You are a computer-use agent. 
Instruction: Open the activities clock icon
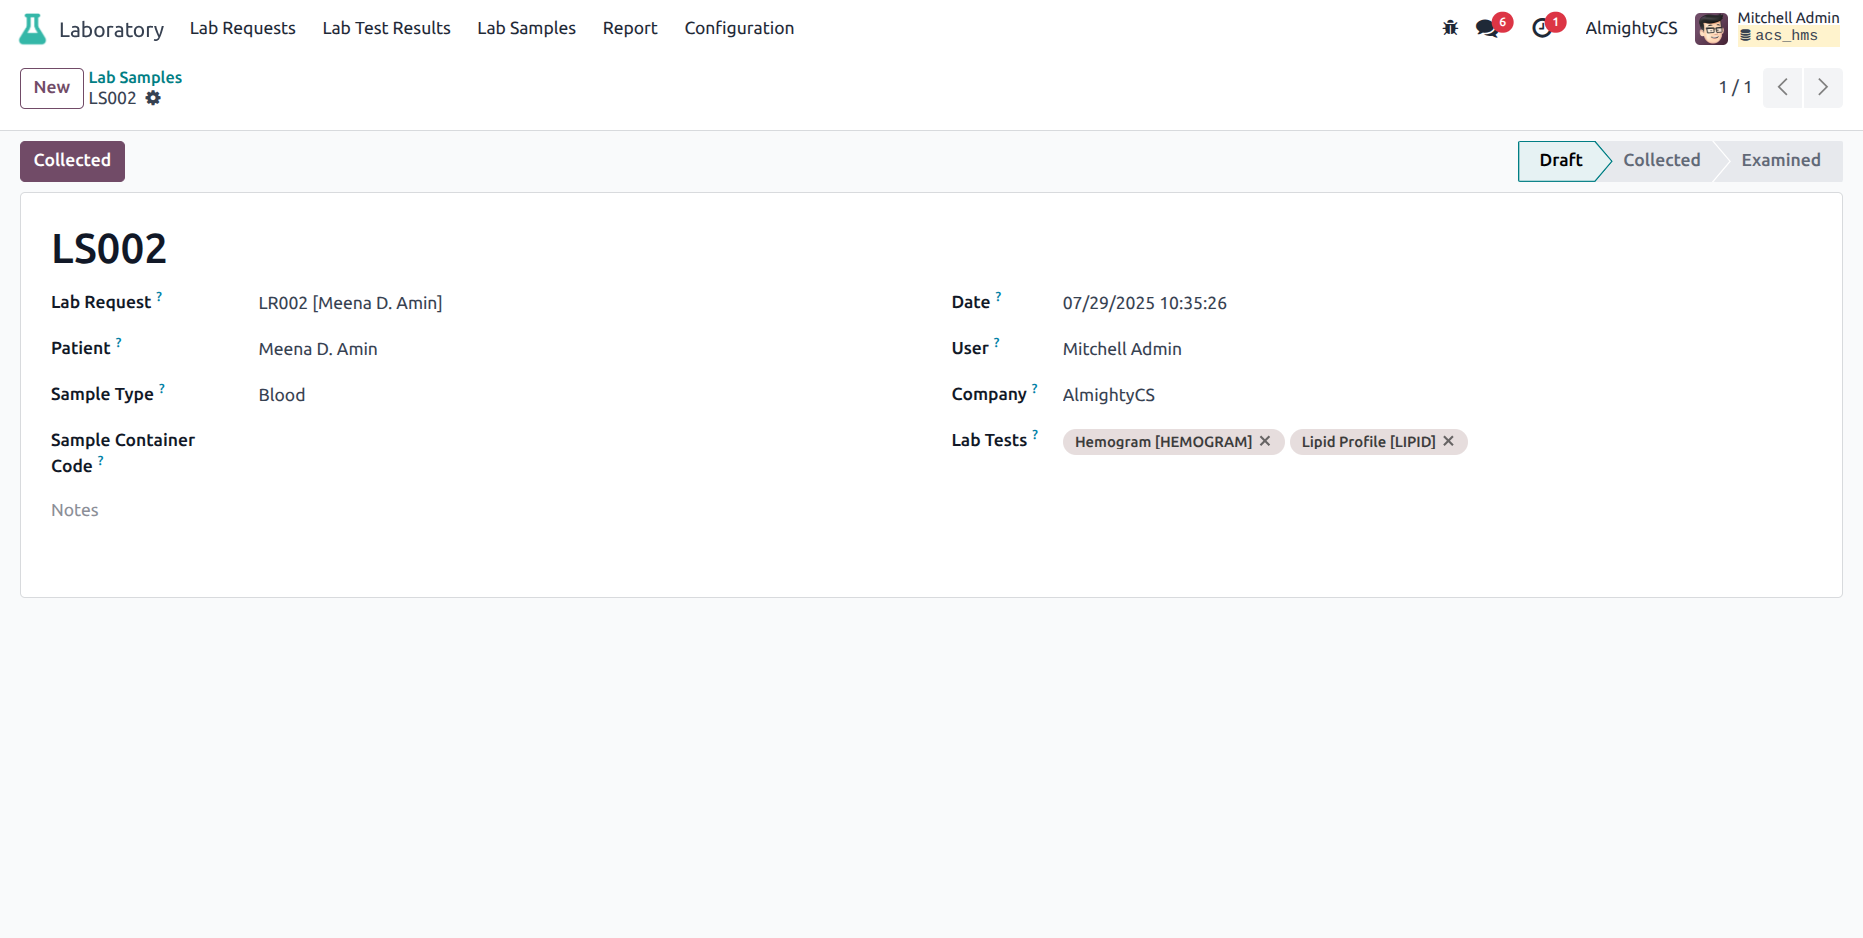click(x=1542, y=28)
